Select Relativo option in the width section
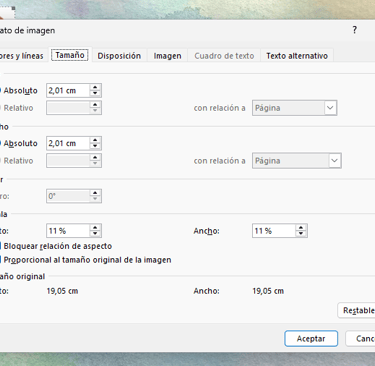This screenshot has width=375, height=366. [x=17, y=161]
